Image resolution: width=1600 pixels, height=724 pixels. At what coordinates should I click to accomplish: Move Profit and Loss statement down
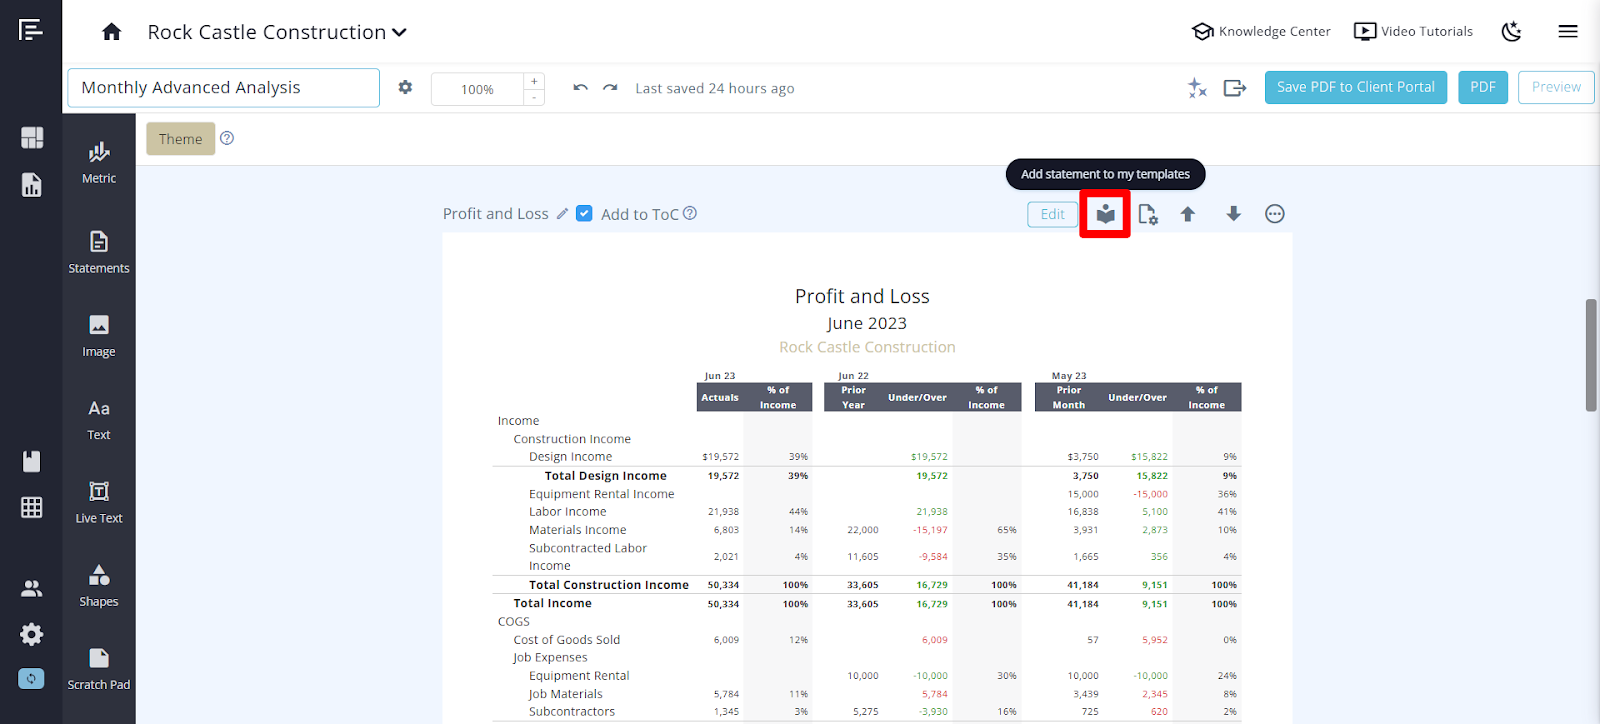(x=1234, y=214)
